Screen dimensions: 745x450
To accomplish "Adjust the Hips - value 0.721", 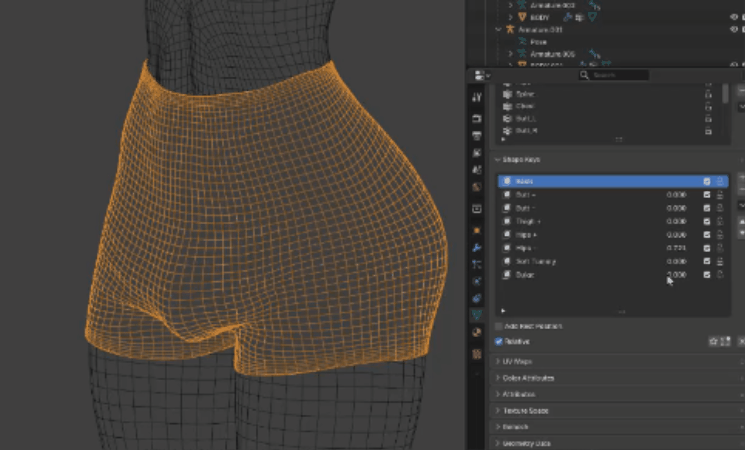I will [676, 248].
